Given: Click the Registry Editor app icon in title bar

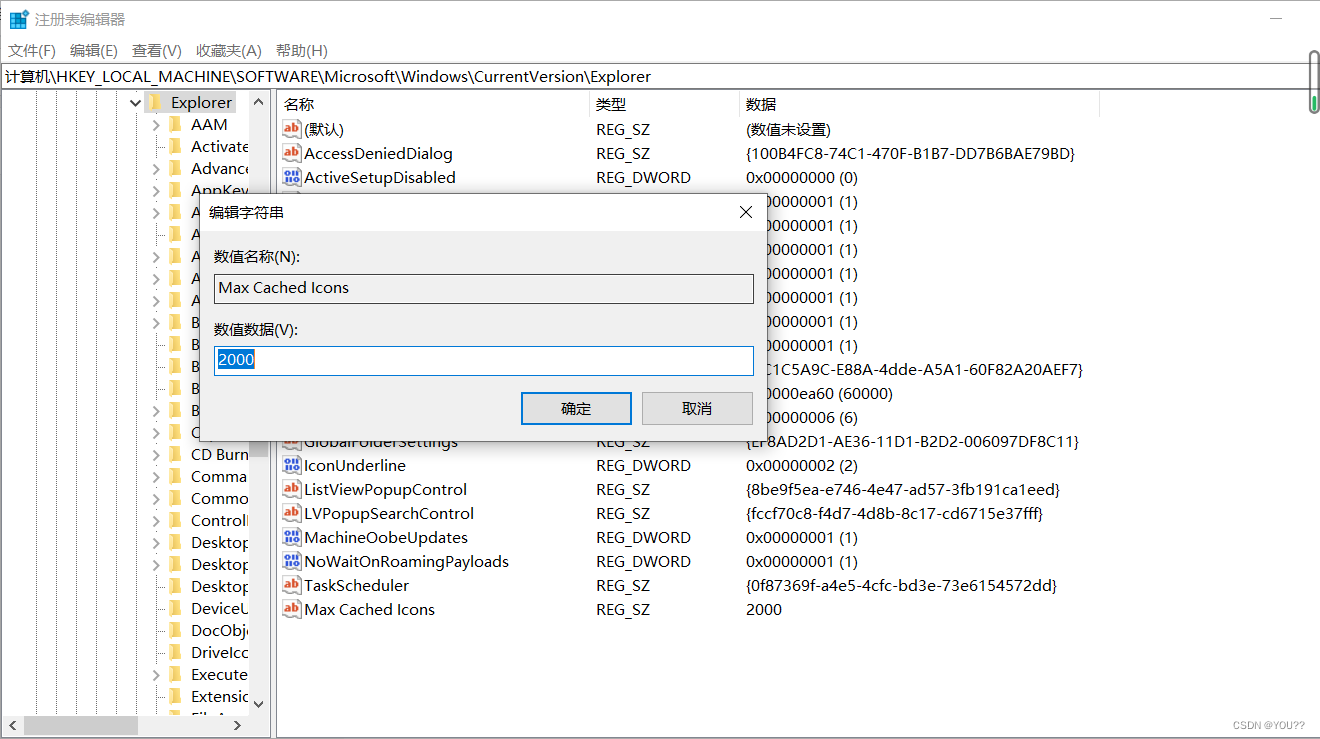Looking at the screenshot, I should coord(19,19).
